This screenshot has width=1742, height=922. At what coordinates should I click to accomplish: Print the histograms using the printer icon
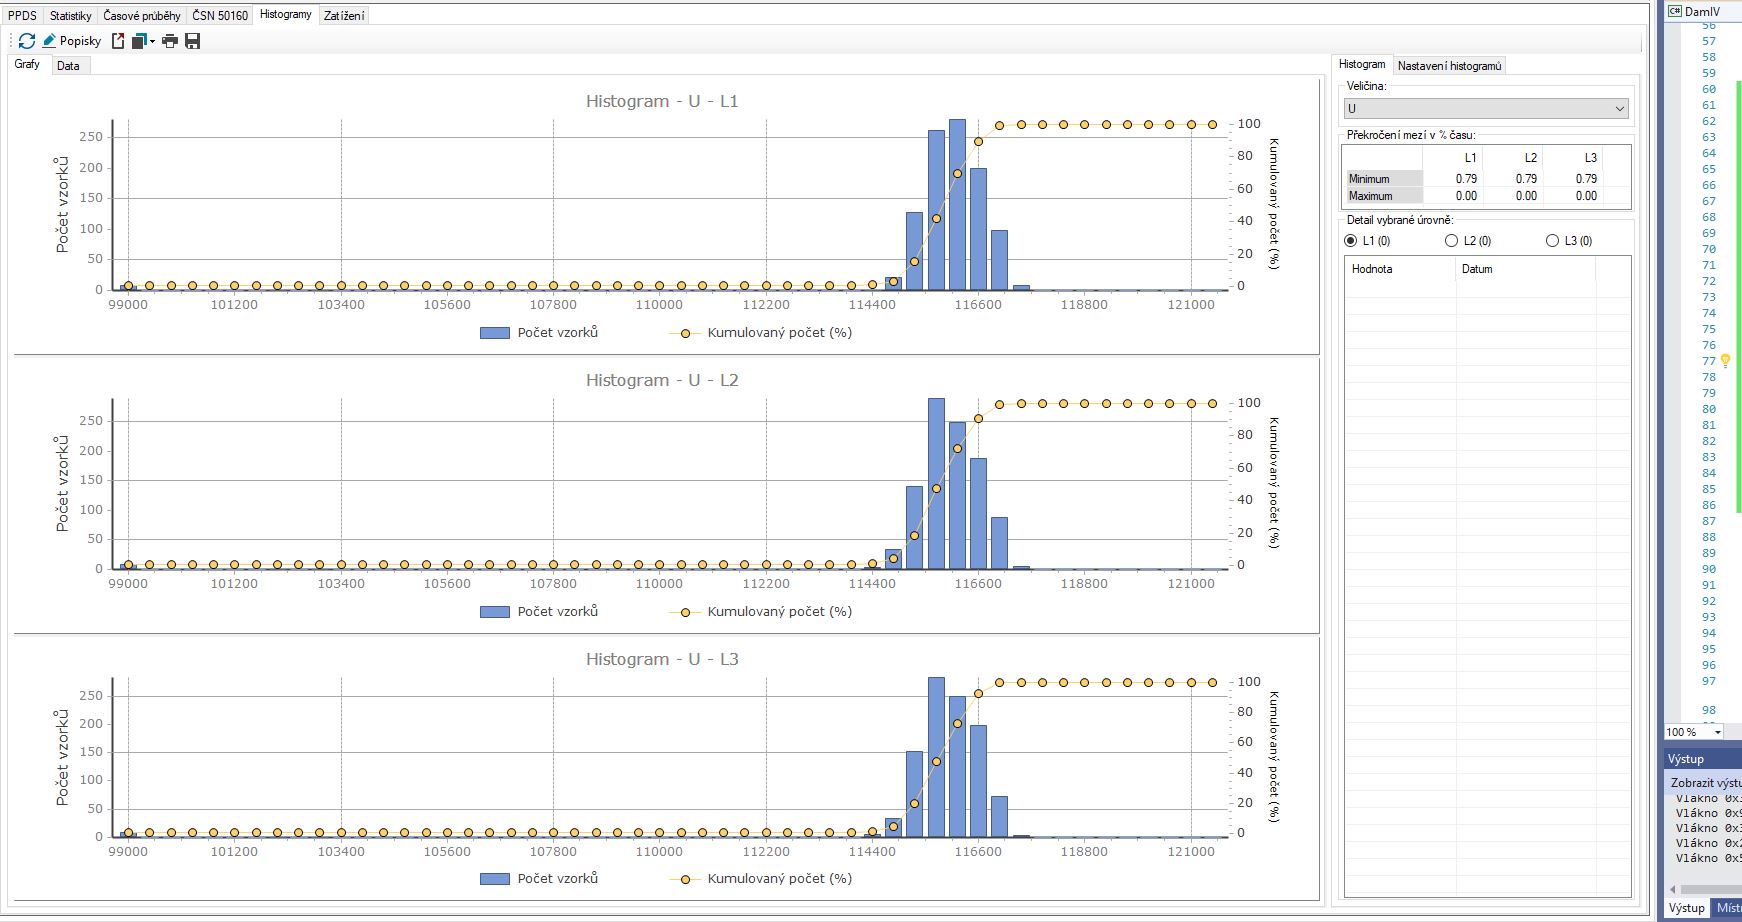coord(170,41)
